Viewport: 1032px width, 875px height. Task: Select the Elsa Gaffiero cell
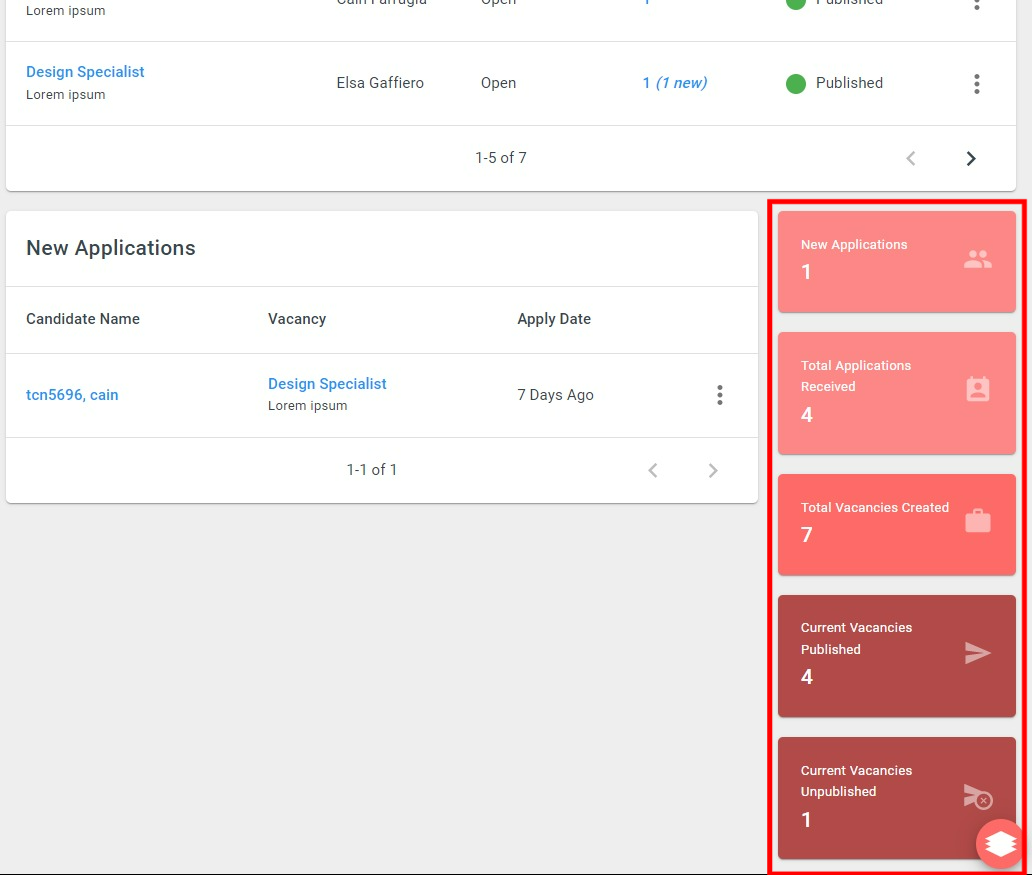380,83
